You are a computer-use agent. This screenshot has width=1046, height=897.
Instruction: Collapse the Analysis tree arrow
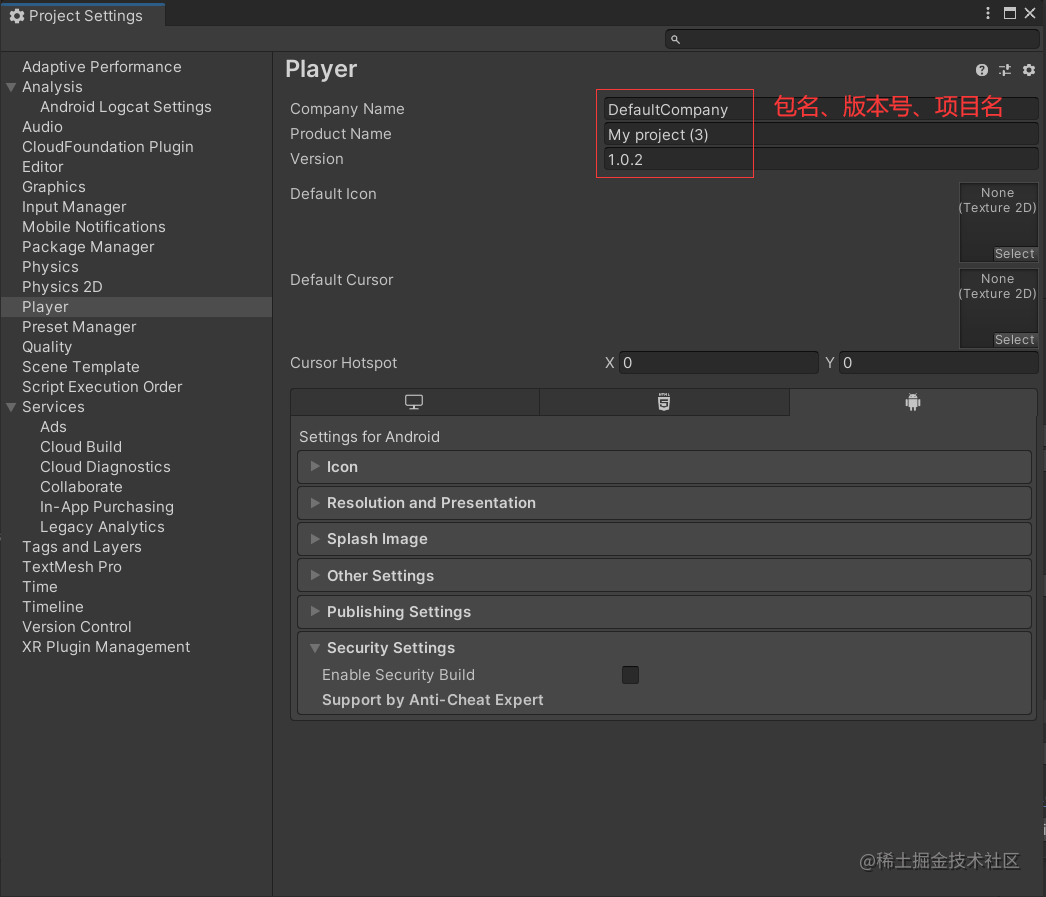pos(11,87)
